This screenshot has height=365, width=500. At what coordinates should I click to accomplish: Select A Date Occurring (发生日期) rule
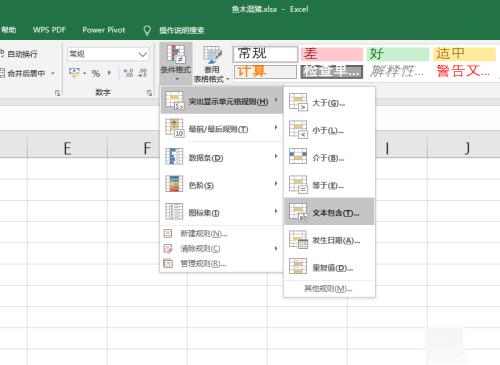[329, 240]
